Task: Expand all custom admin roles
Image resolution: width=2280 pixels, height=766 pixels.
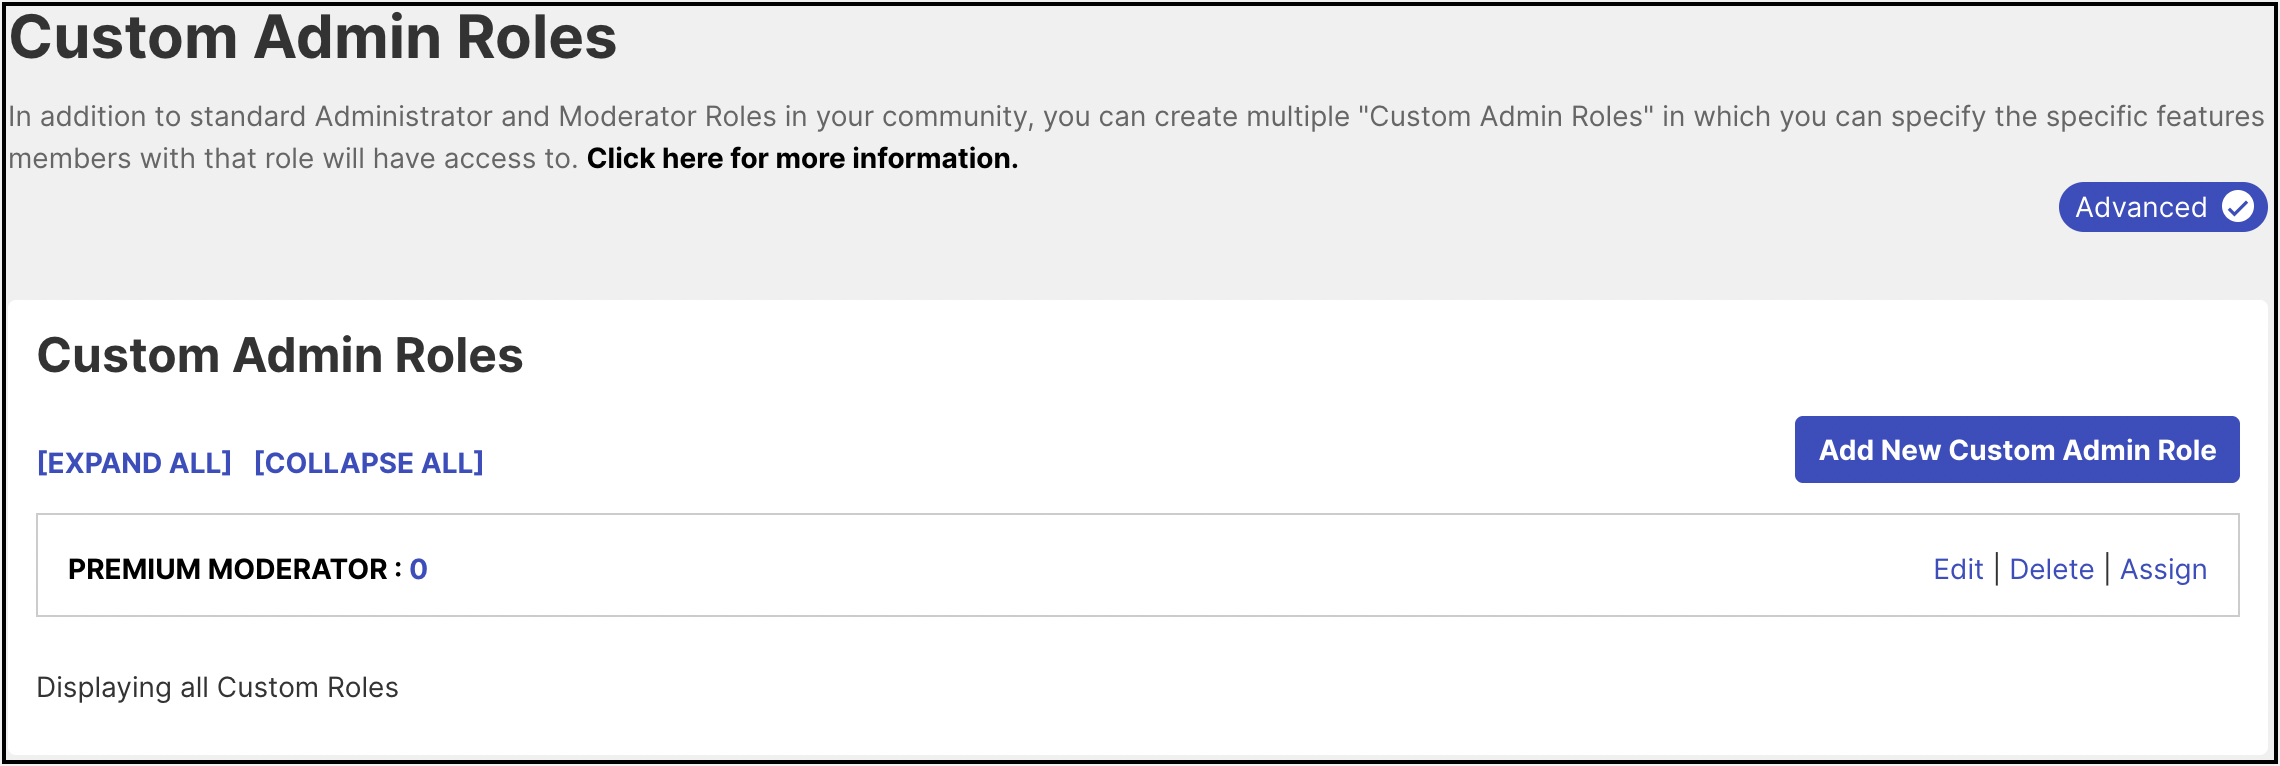Action: 134,463
